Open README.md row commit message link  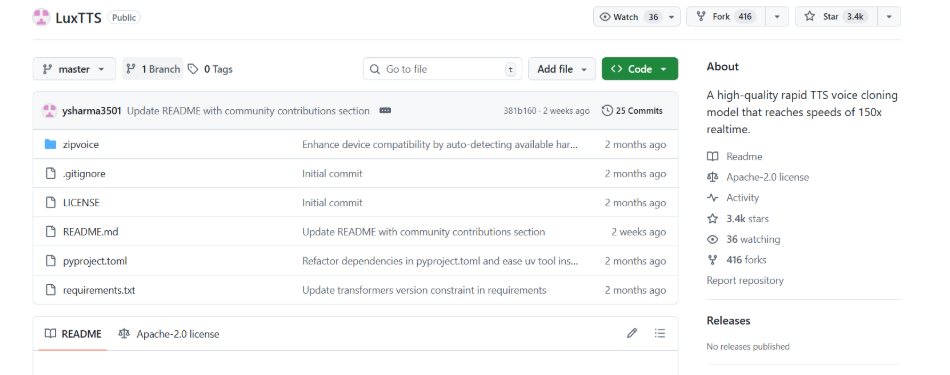coord(424,232)
